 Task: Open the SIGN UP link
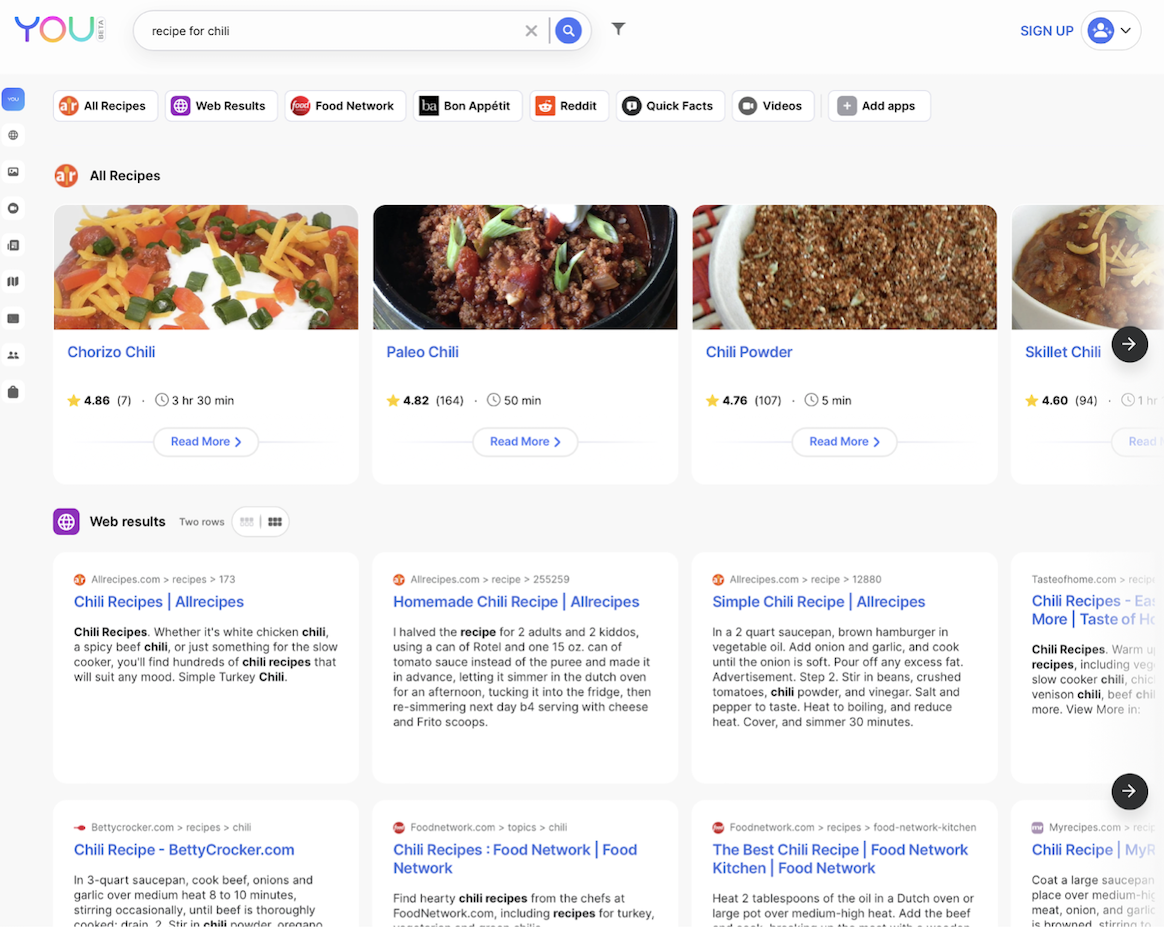click(x=1046, y=31)
